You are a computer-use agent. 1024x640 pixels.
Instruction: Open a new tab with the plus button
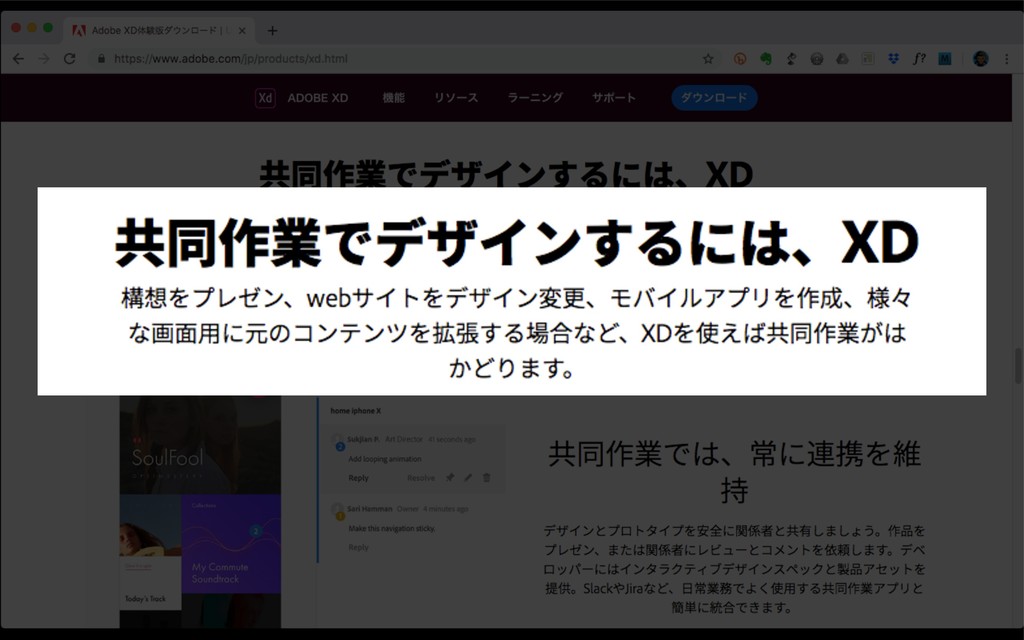pos(272,31)
